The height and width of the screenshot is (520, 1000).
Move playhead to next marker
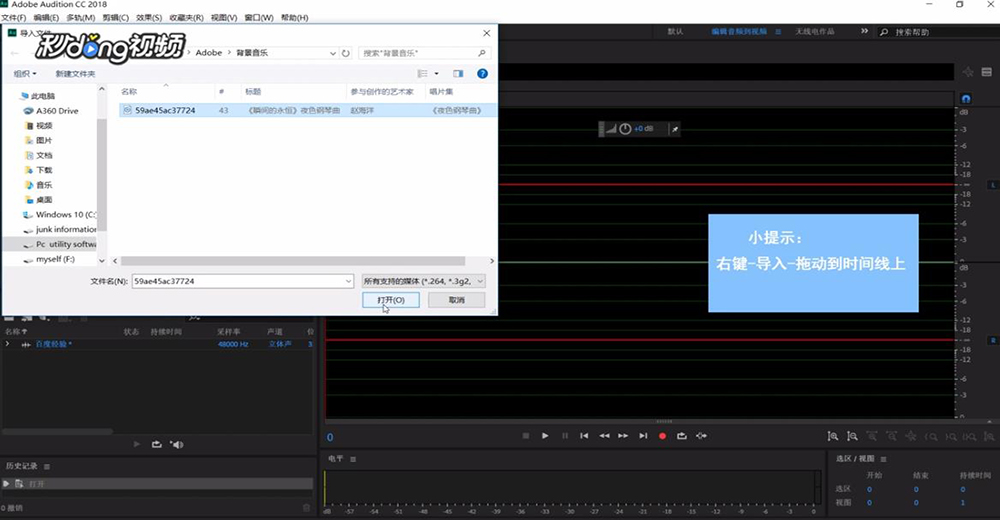click(x=643, y=436)
